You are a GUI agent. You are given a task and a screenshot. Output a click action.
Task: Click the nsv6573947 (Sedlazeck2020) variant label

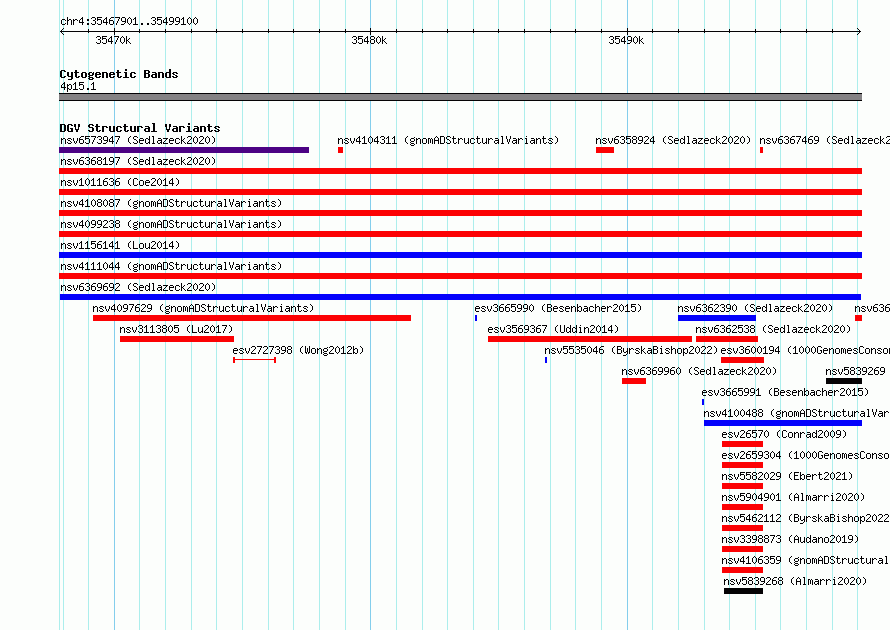(138, 140)
